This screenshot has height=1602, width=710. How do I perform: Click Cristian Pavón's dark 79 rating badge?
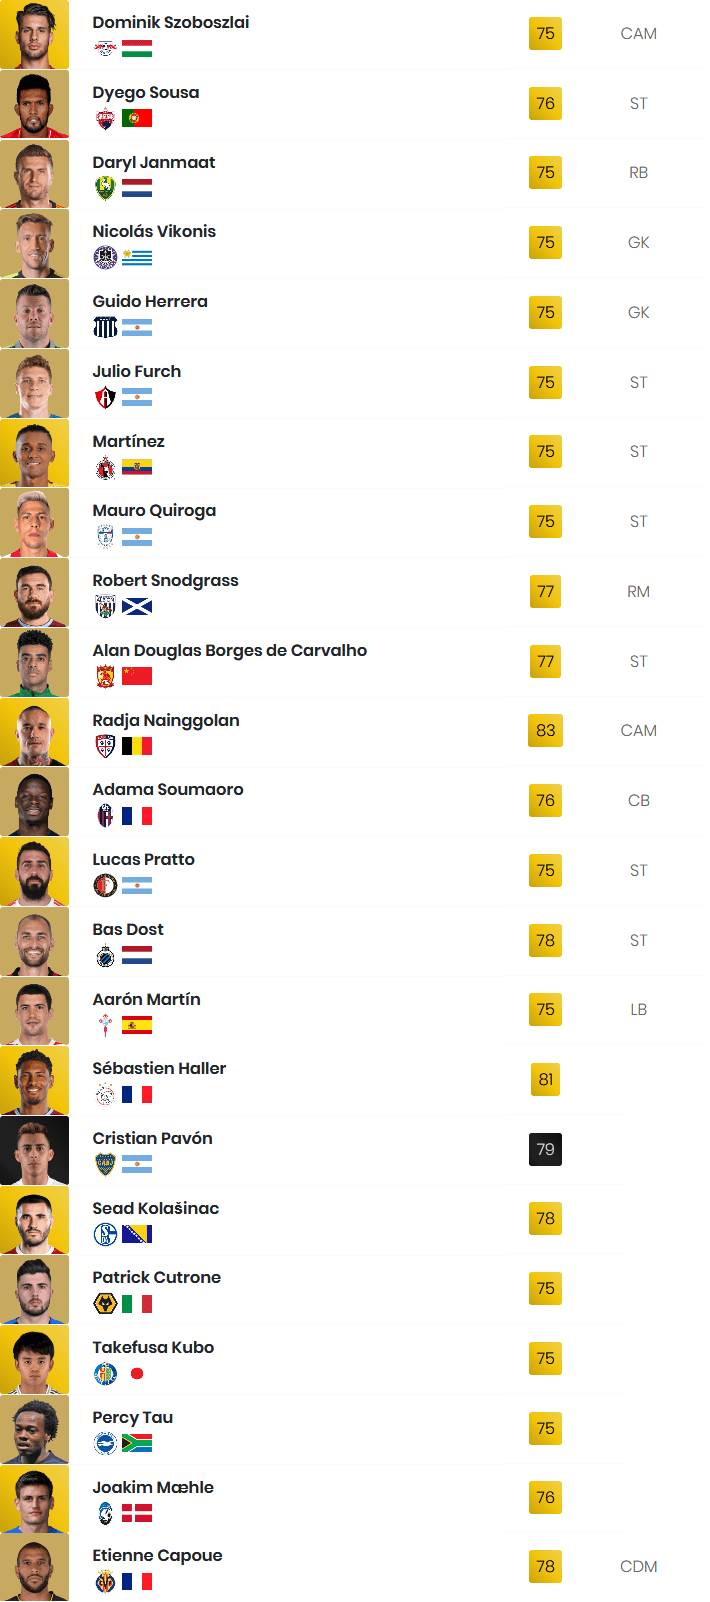pyautogui.click(x=545, y=1149)
